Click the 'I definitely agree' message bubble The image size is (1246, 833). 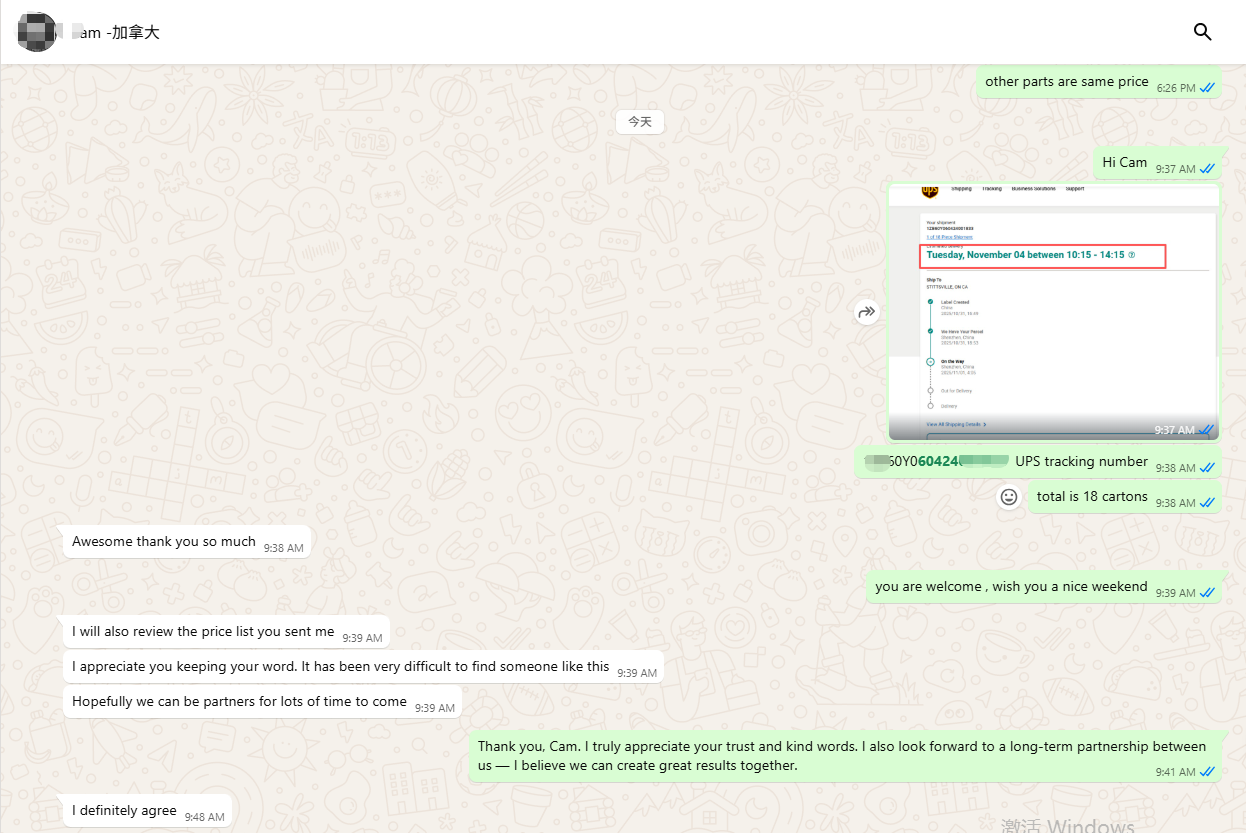(x=124, y=811)
